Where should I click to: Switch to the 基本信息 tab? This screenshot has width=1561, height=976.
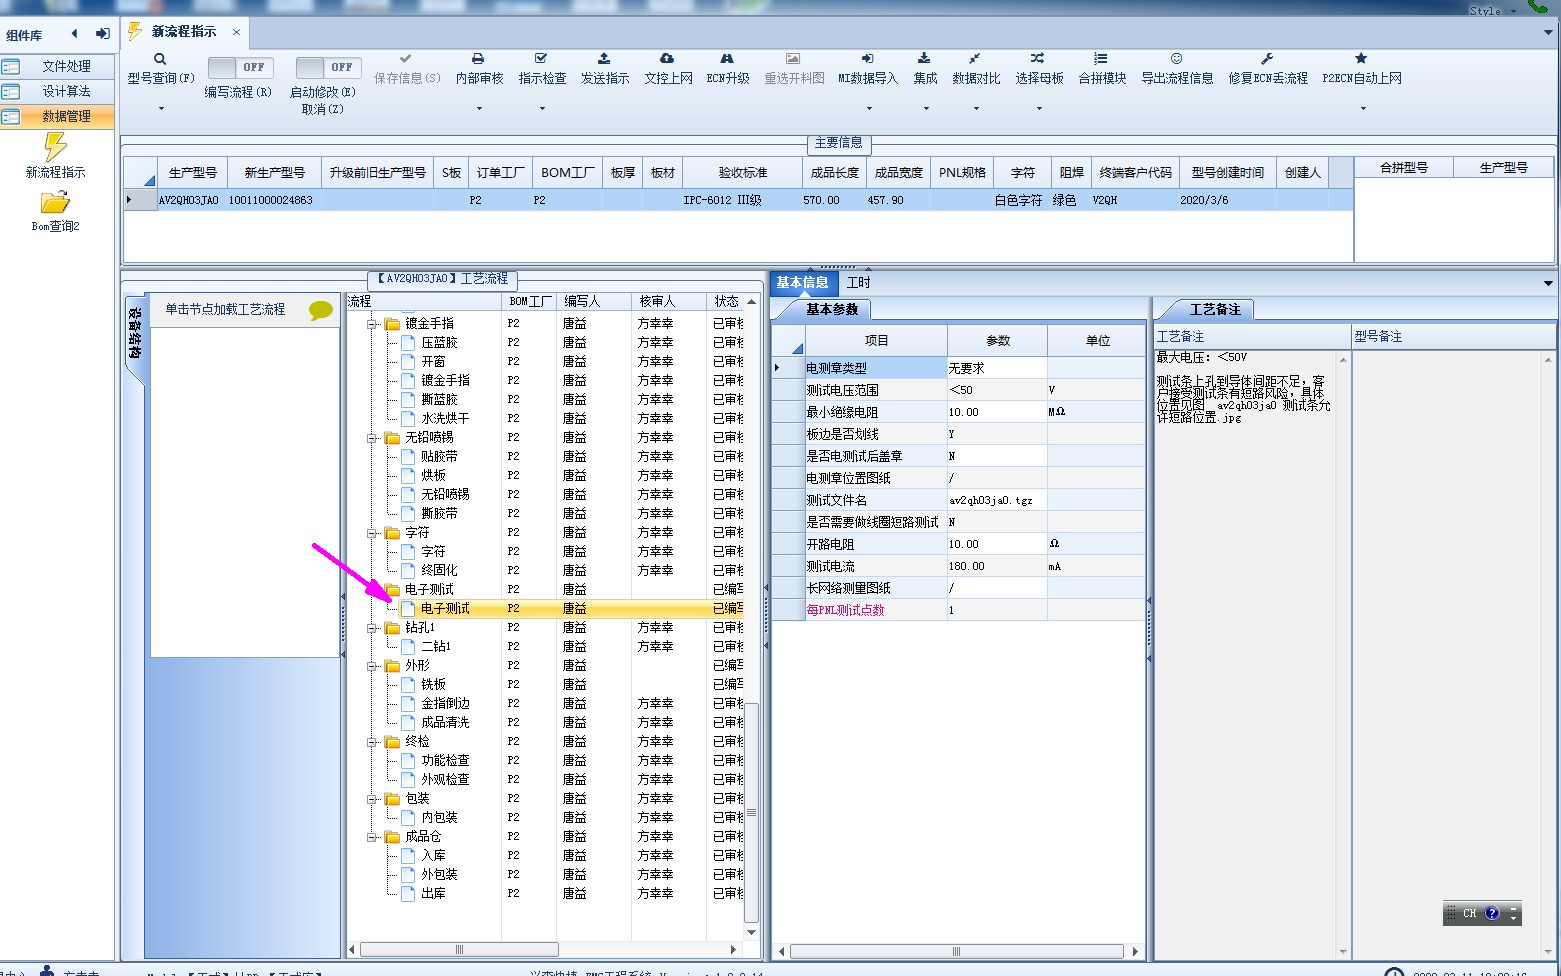(802, 283)
